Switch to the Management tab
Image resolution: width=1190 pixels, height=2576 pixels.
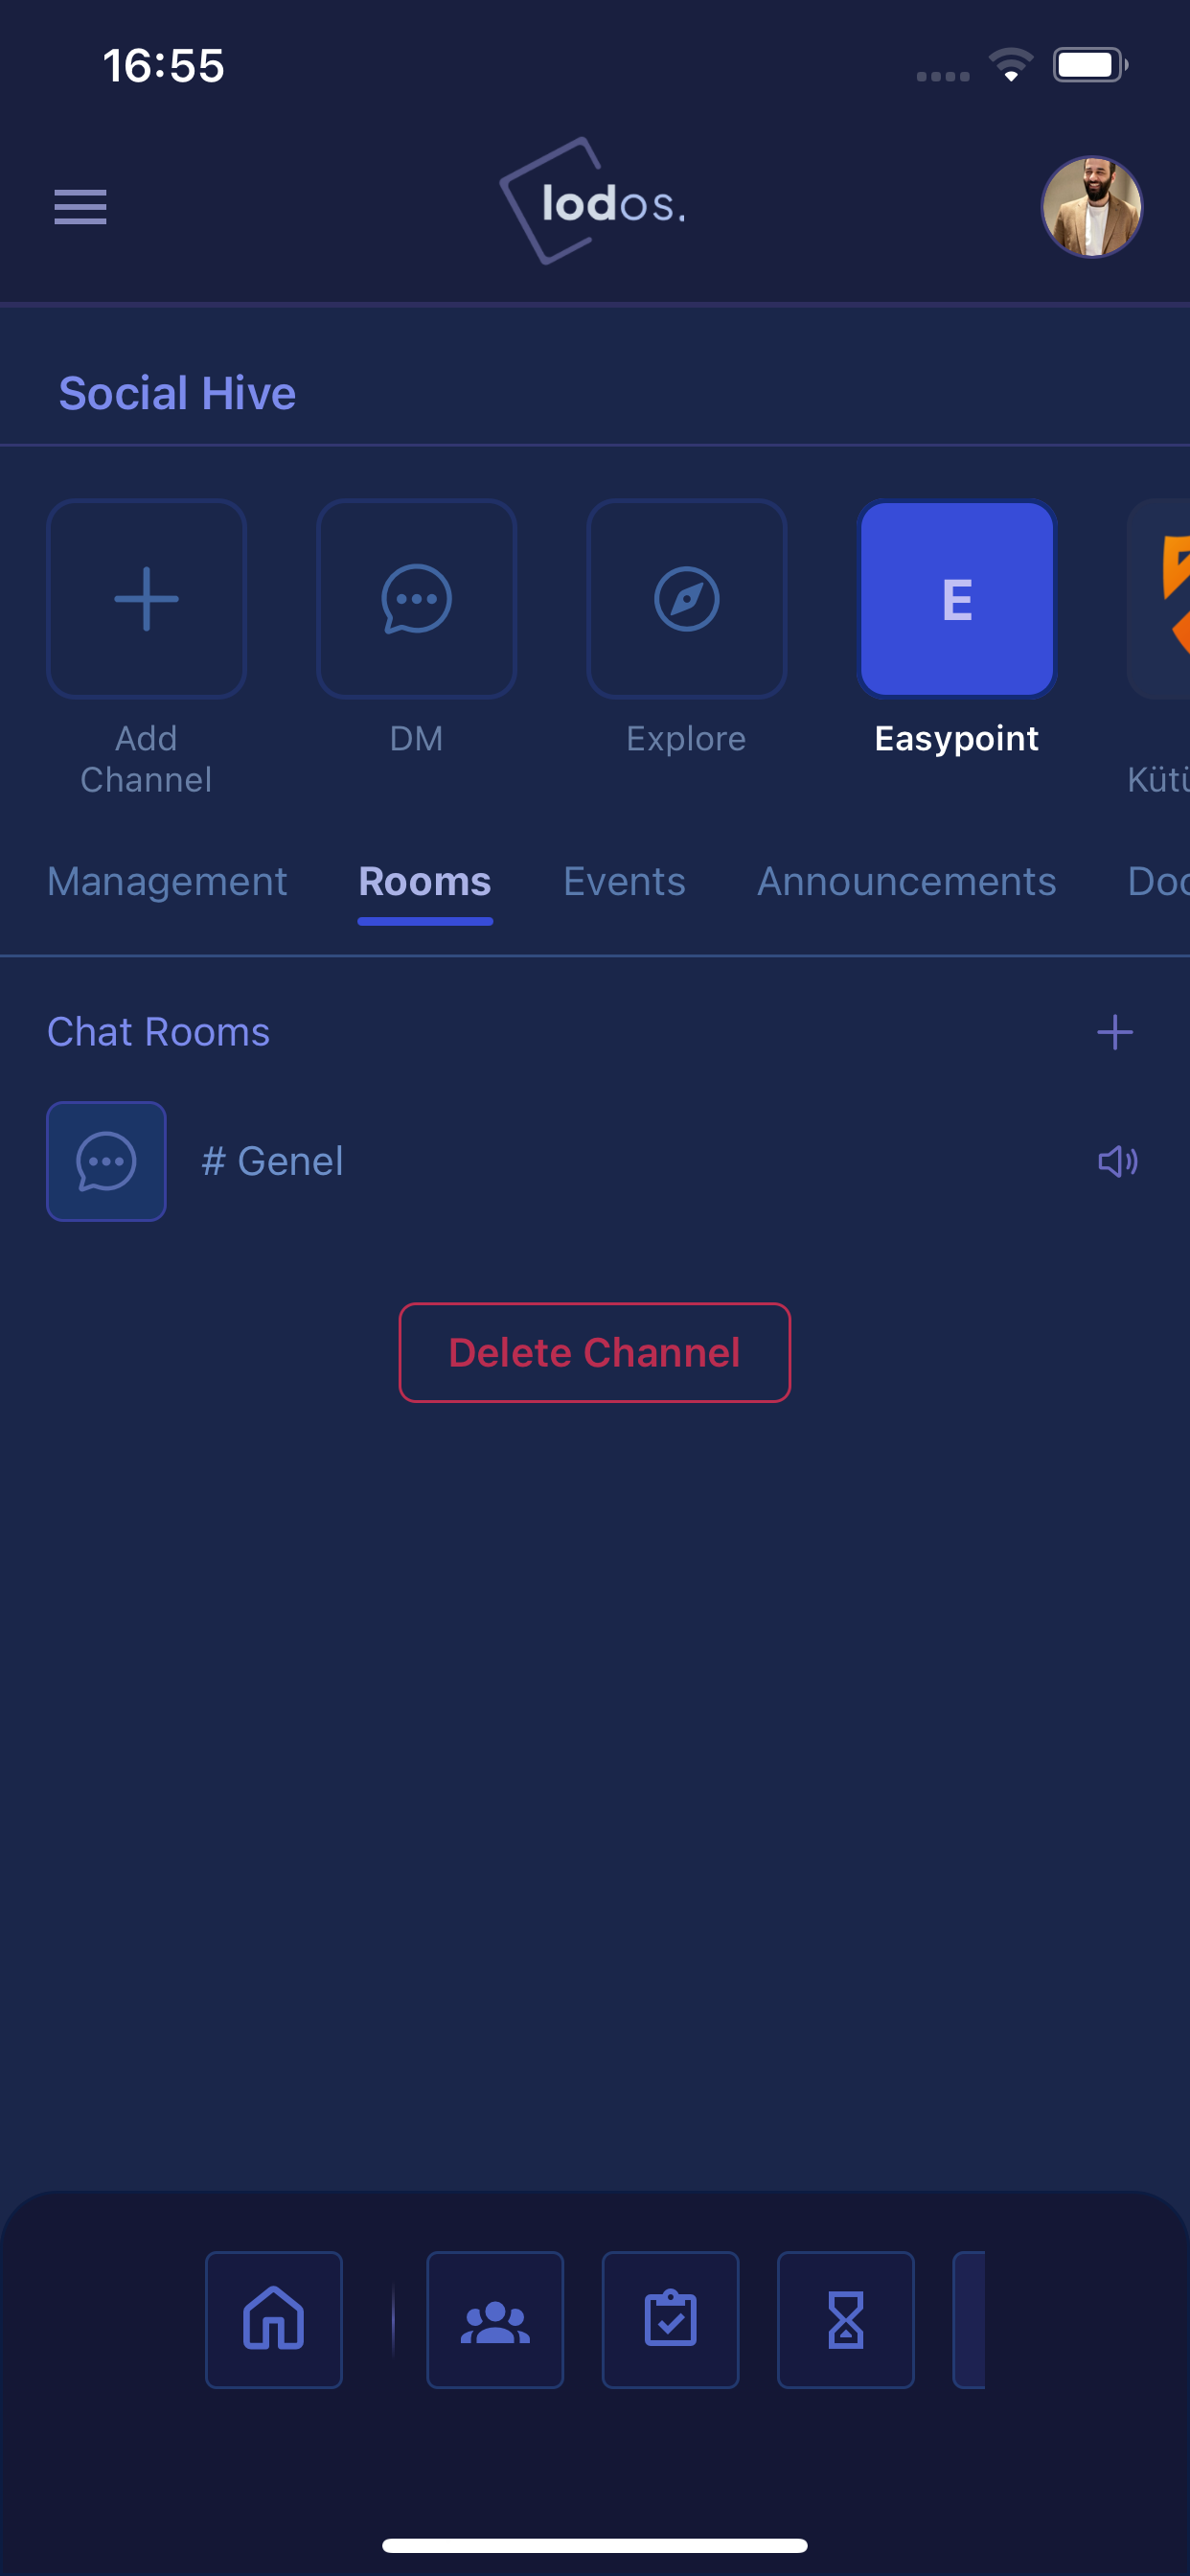click(167, 881)
